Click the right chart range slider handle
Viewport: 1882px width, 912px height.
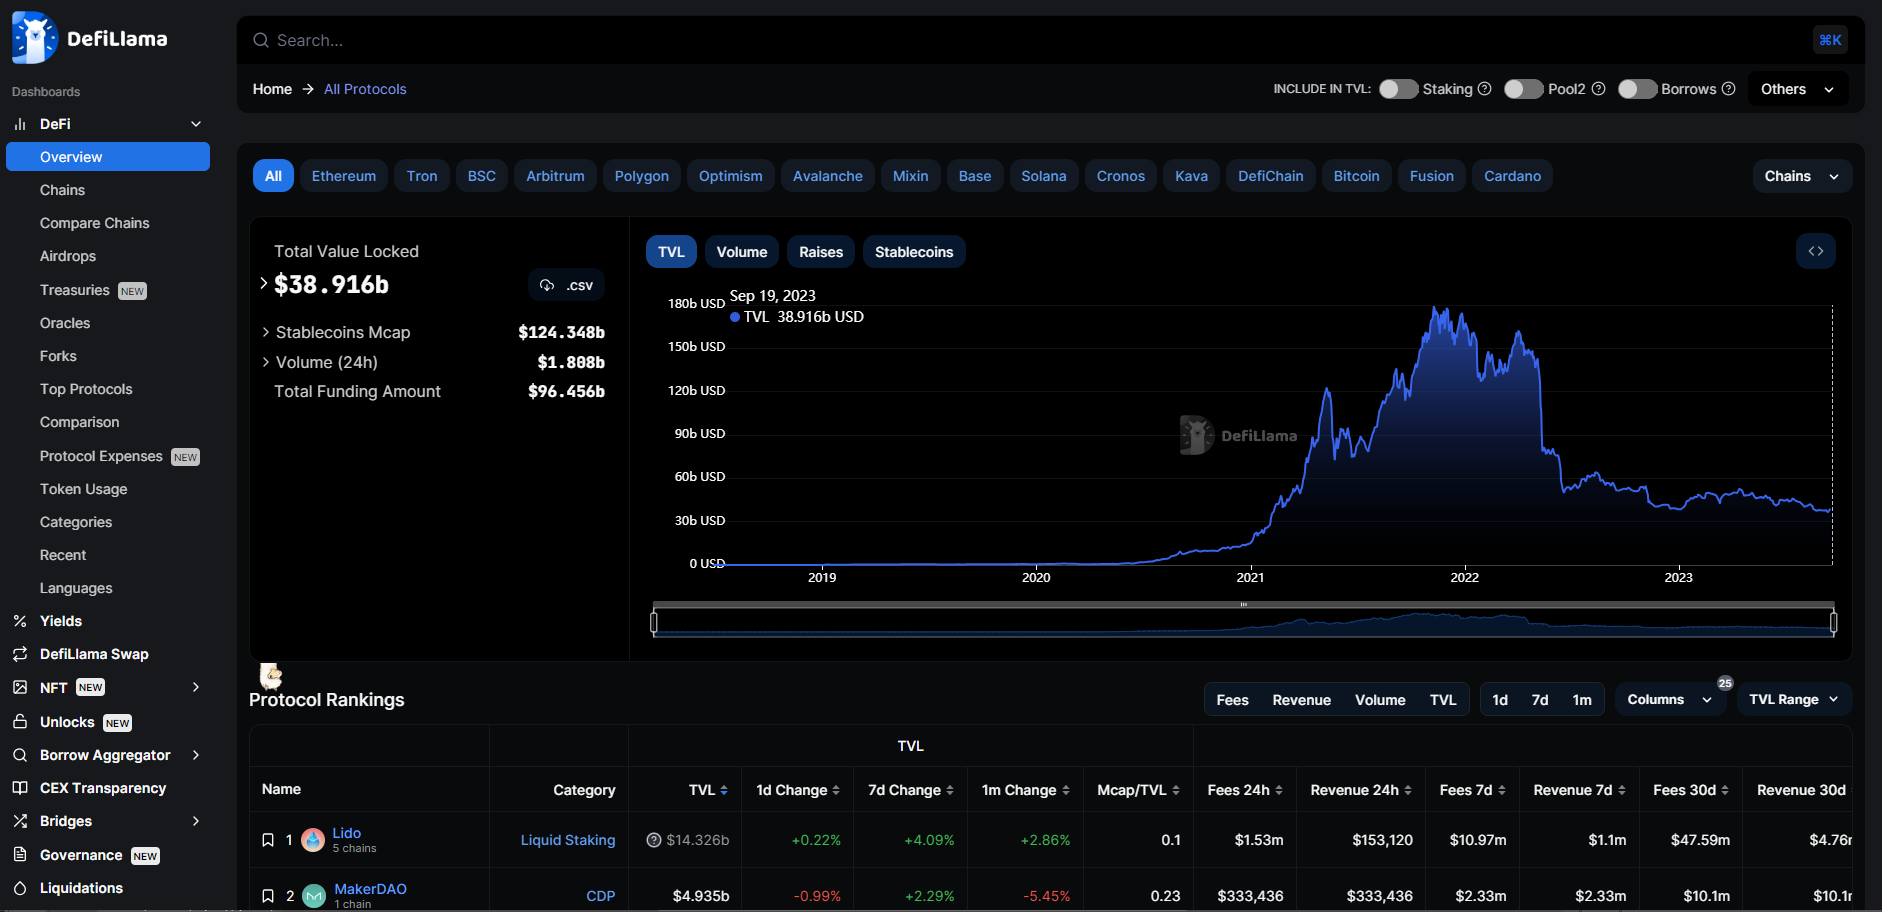(x=1833, y=622)
